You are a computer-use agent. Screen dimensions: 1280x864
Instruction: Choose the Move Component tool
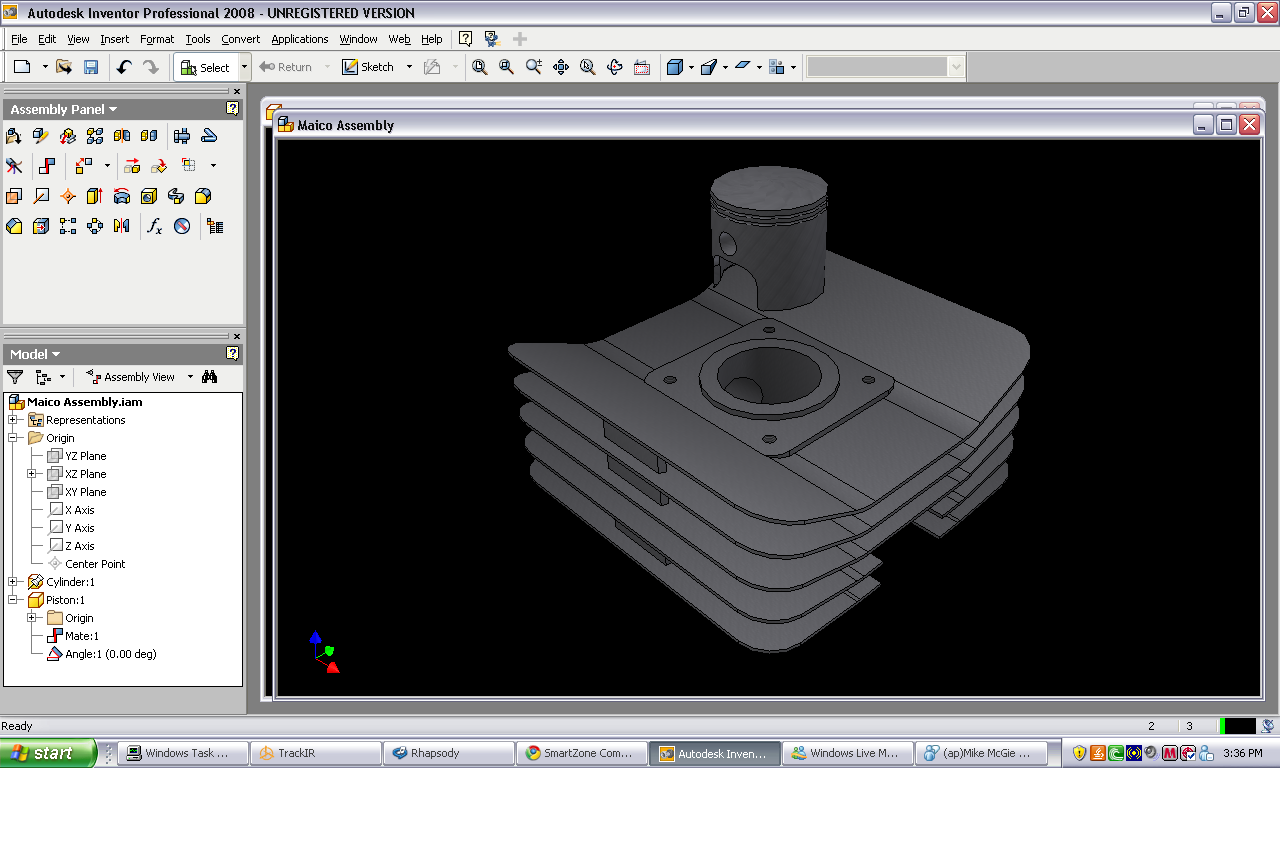click(132, 166)
